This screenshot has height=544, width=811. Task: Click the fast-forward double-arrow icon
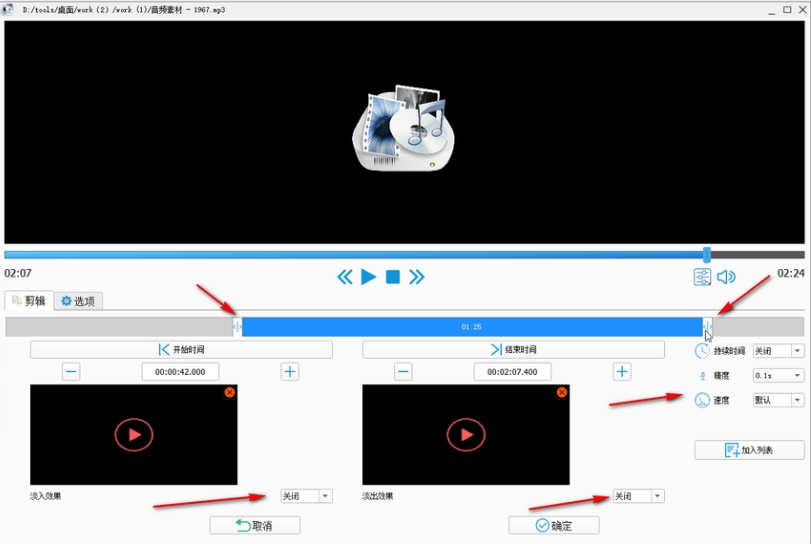417,277
